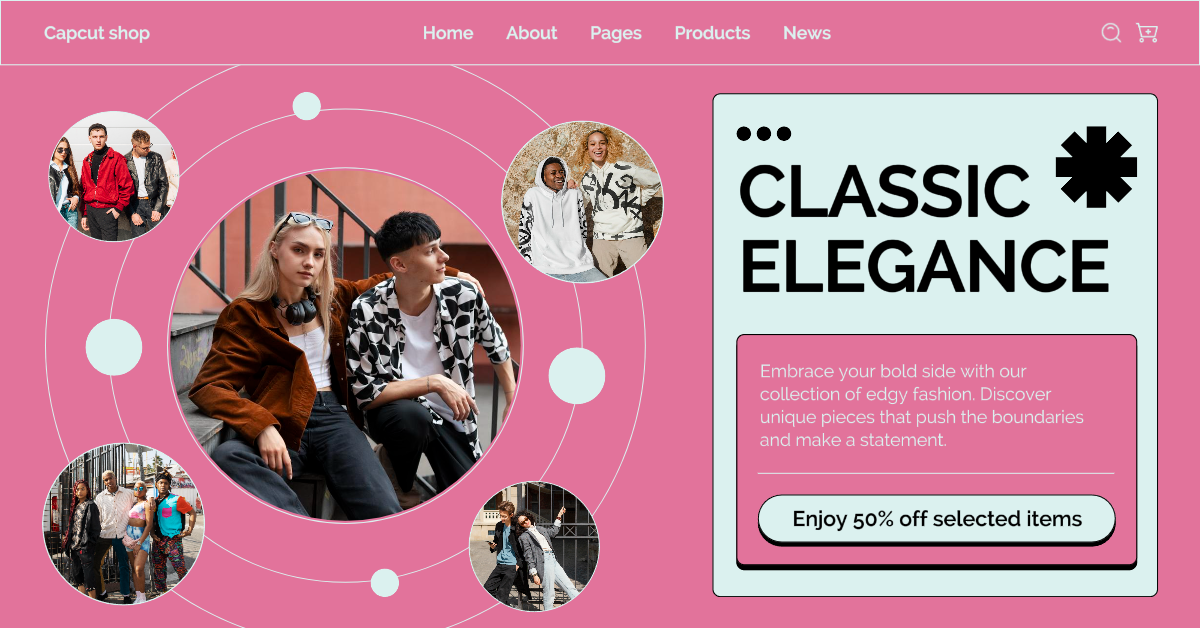The image size is (1200, 628).
Task: Select the red jacket trio photo
Action: point(114,176)
